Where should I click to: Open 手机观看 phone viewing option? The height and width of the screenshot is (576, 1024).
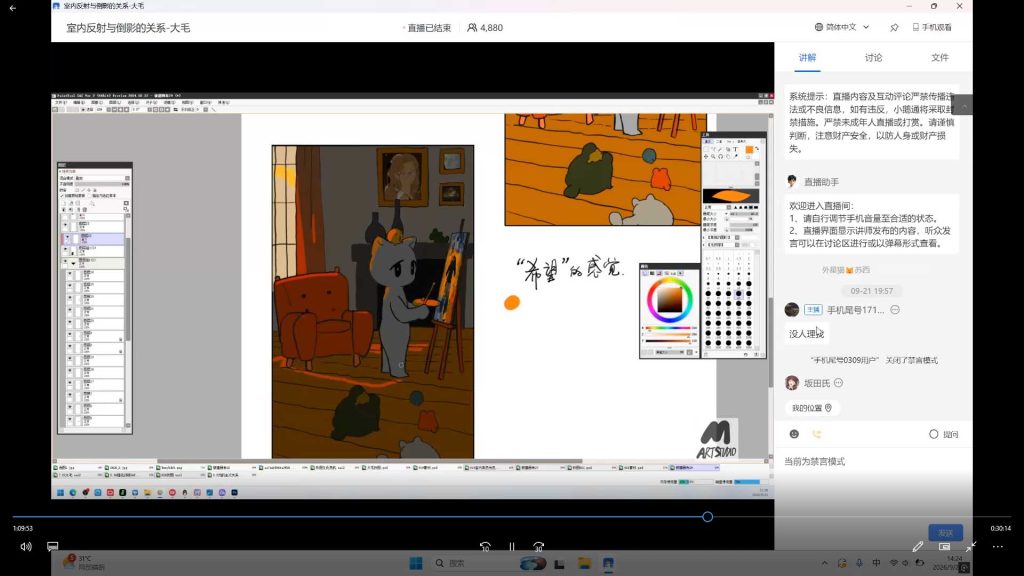[932, 27]
